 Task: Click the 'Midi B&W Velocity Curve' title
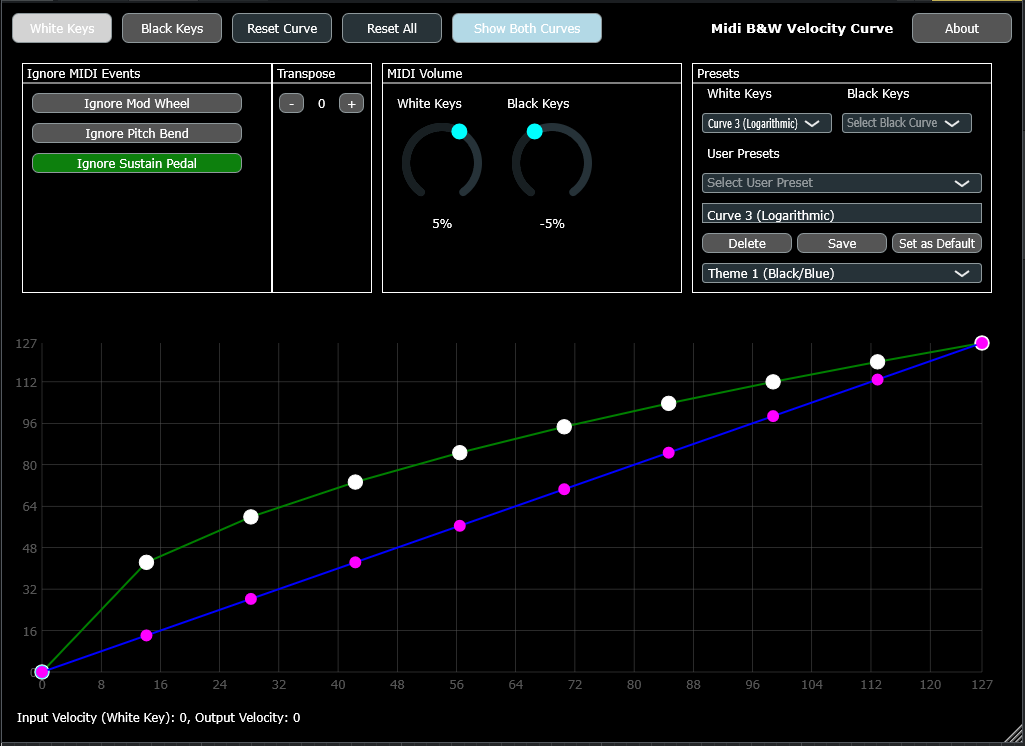click(801, 28)
